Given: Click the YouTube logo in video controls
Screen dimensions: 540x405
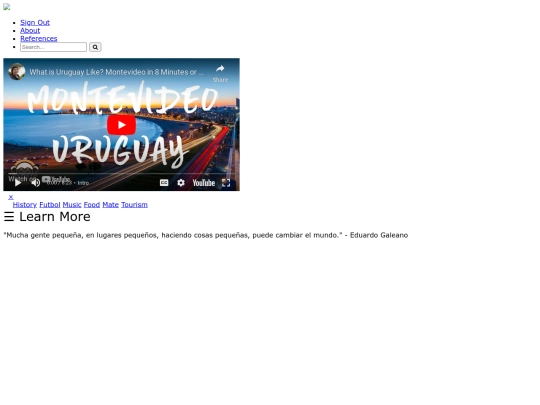Looking at the screenshot, I should [x=204, y=183].
